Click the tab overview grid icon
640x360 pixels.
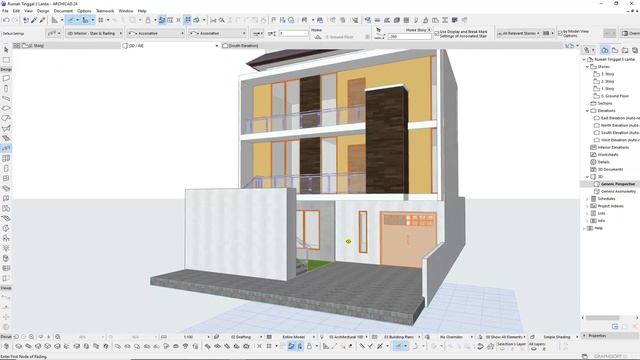(x=17, y=46)
